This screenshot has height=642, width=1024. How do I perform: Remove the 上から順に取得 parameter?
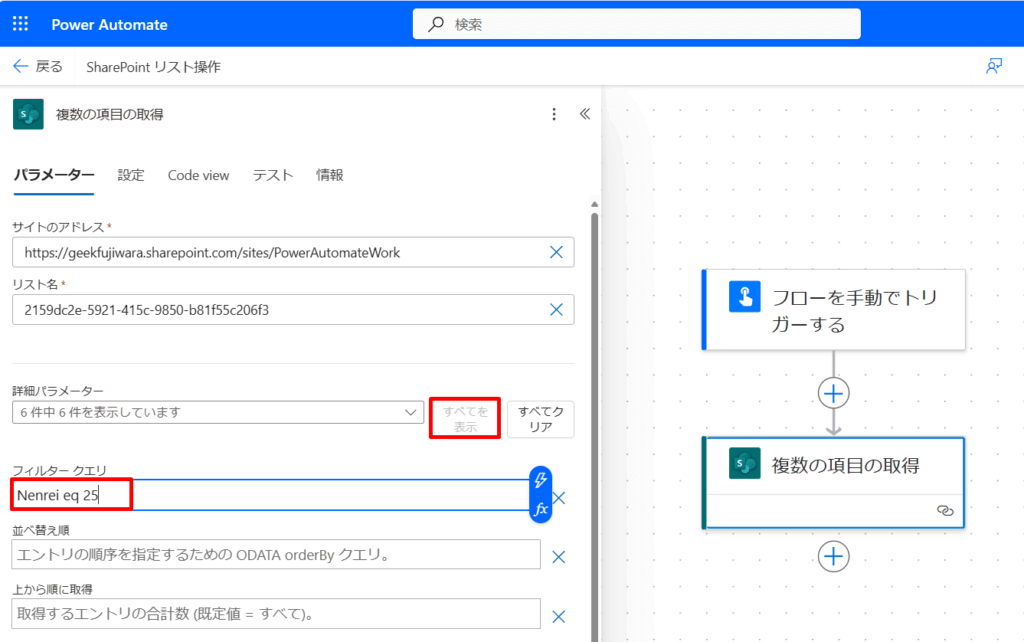559,617
